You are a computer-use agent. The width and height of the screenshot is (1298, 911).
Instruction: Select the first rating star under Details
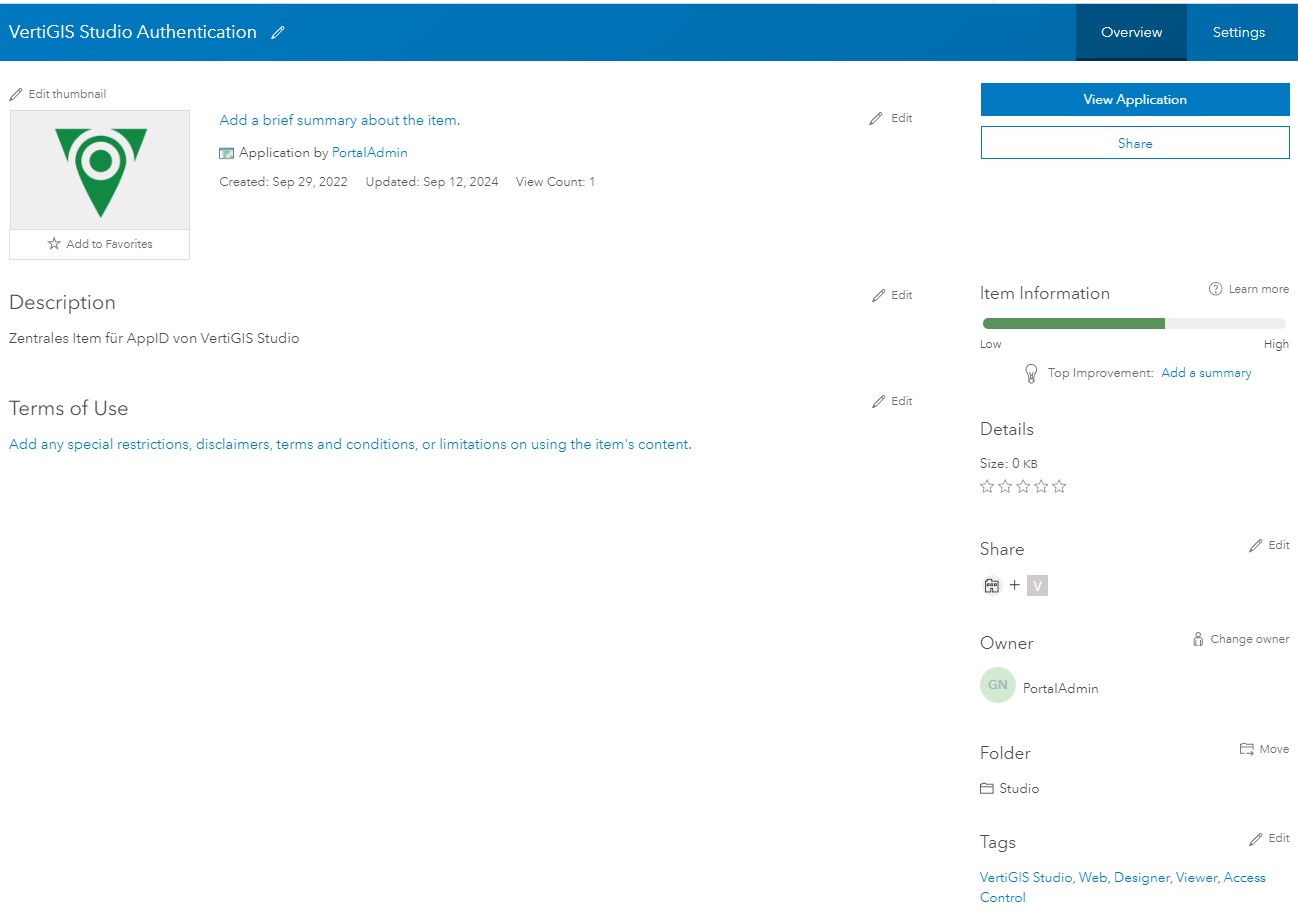click(987, 486)
